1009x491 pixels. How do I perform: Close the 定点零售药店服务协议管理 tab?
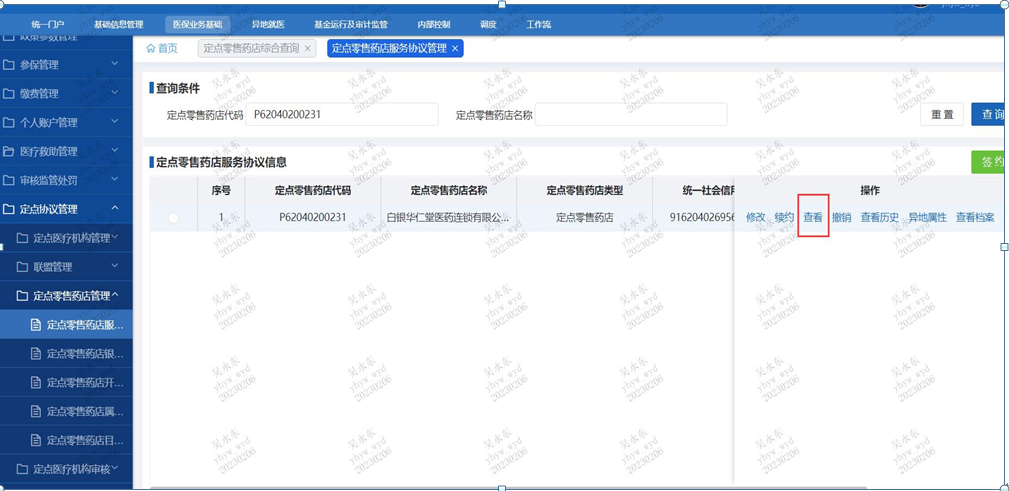[x=455, y=49]
